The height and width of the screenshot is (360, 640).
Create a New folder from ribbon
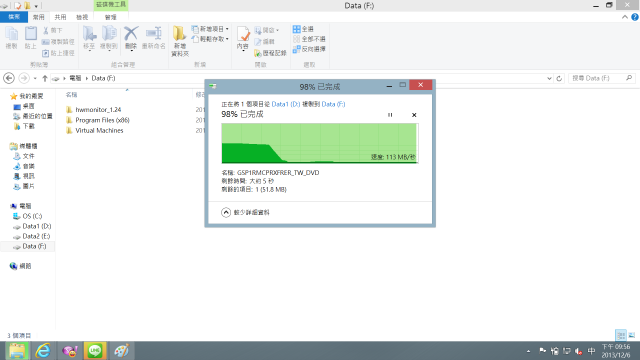180,41
